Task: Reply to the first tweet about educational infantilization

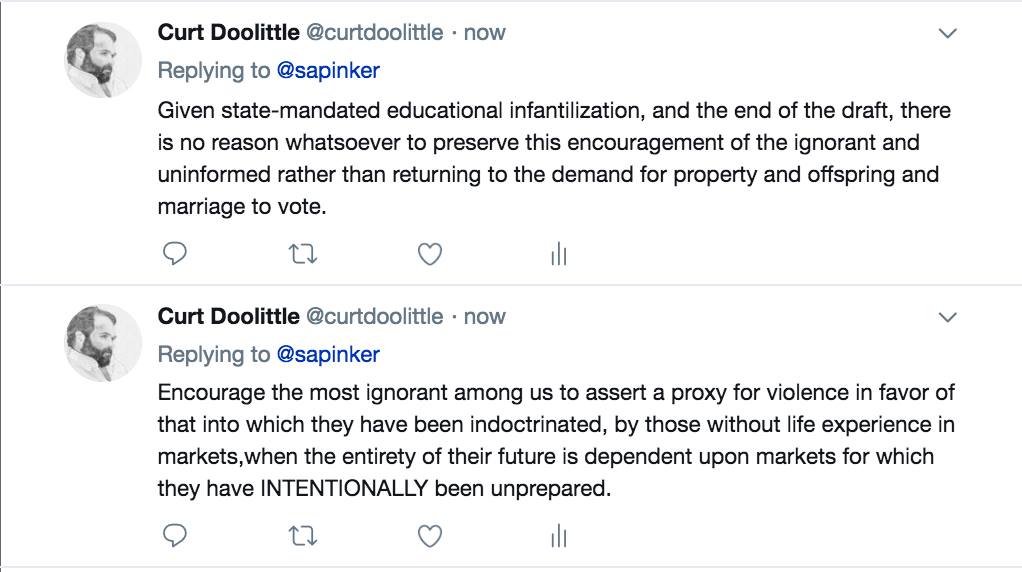Action: pyautogui.click(x=175, y=254)
